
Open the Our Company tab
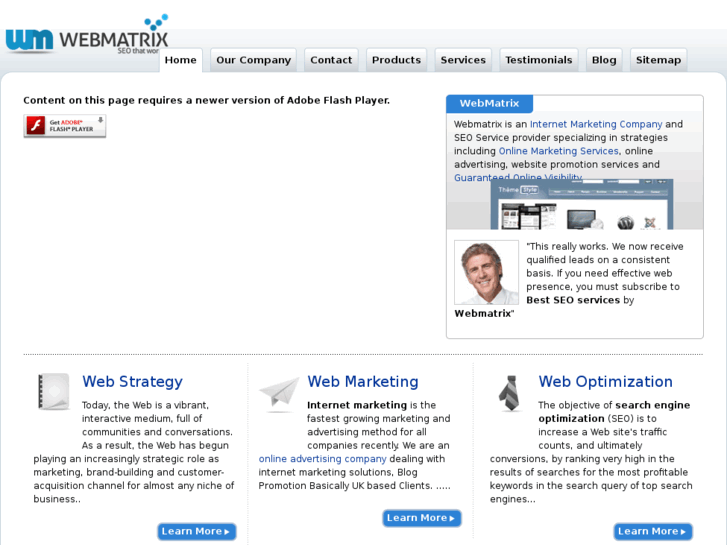point(254,60)
